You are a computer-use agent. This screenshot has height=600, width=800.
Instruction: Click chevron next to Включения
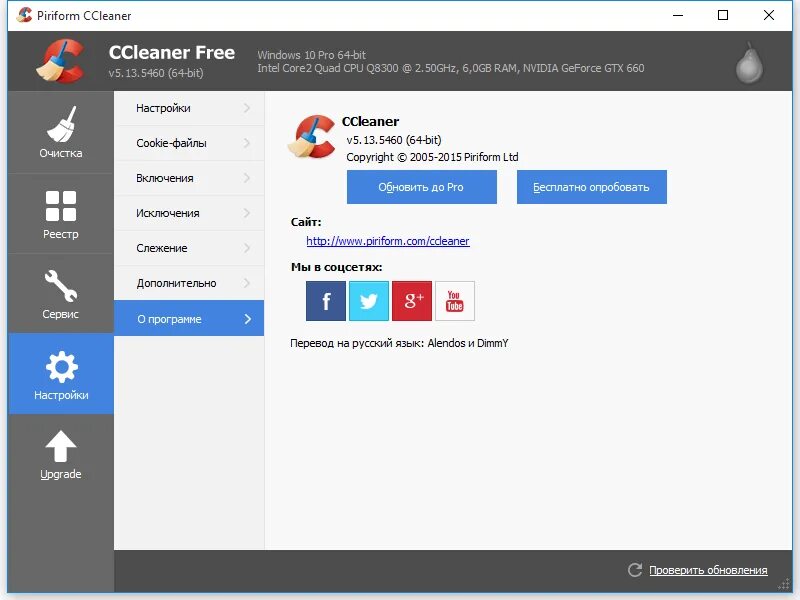click(x=247, y=178)
